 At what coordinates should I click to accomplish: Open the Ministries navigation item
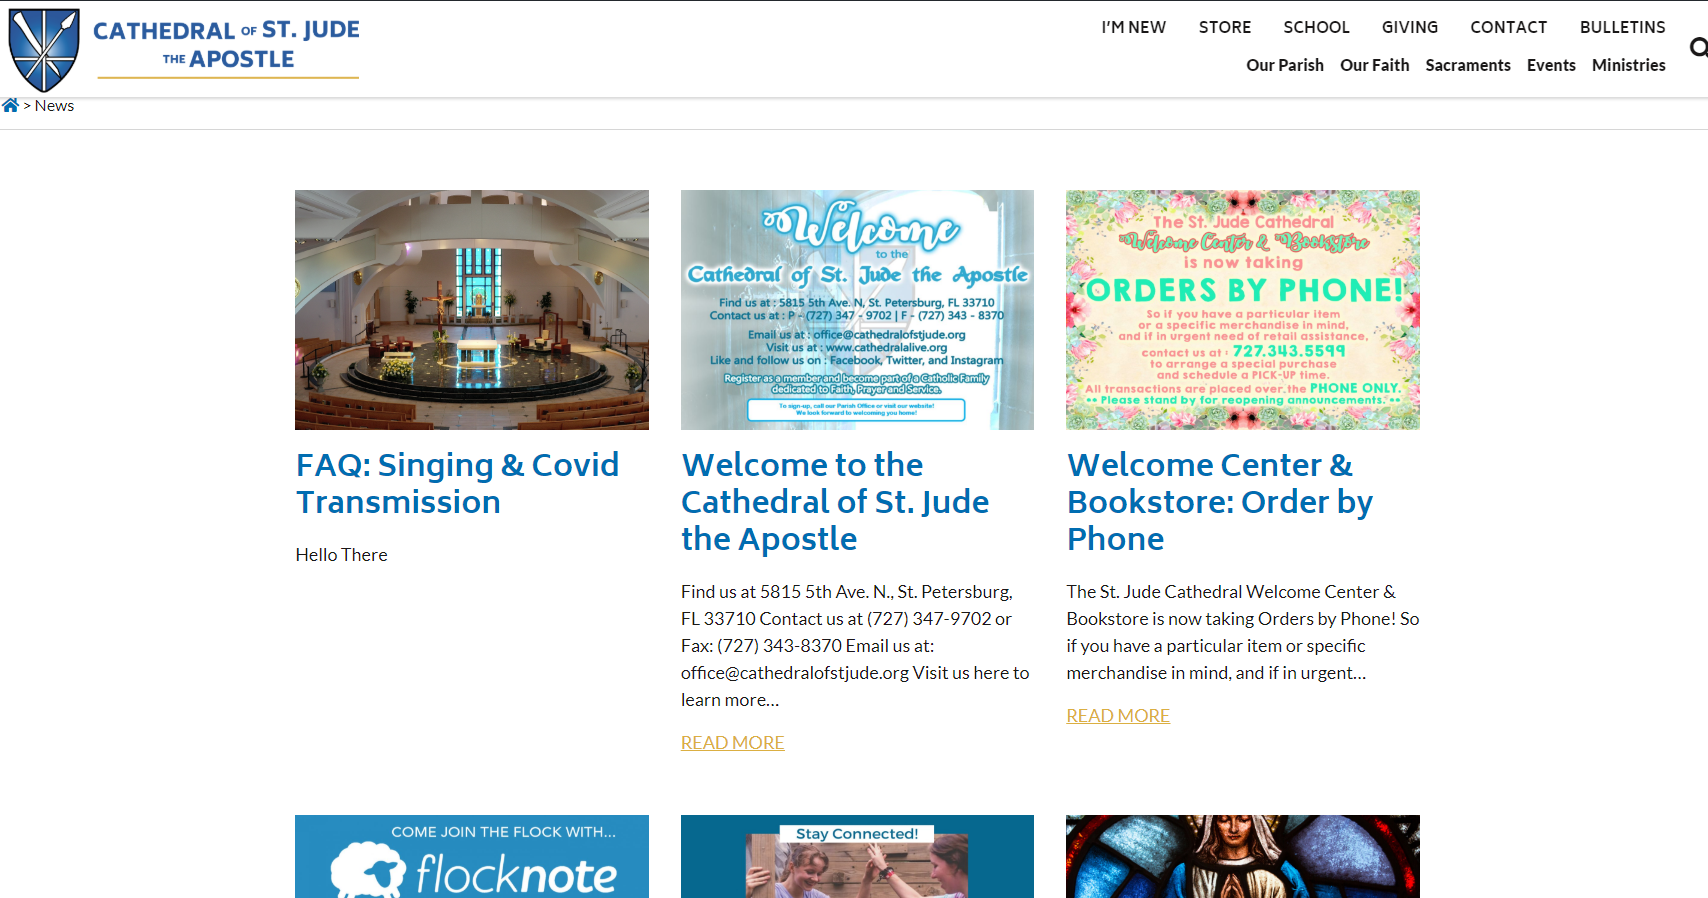click(1628, 65)
